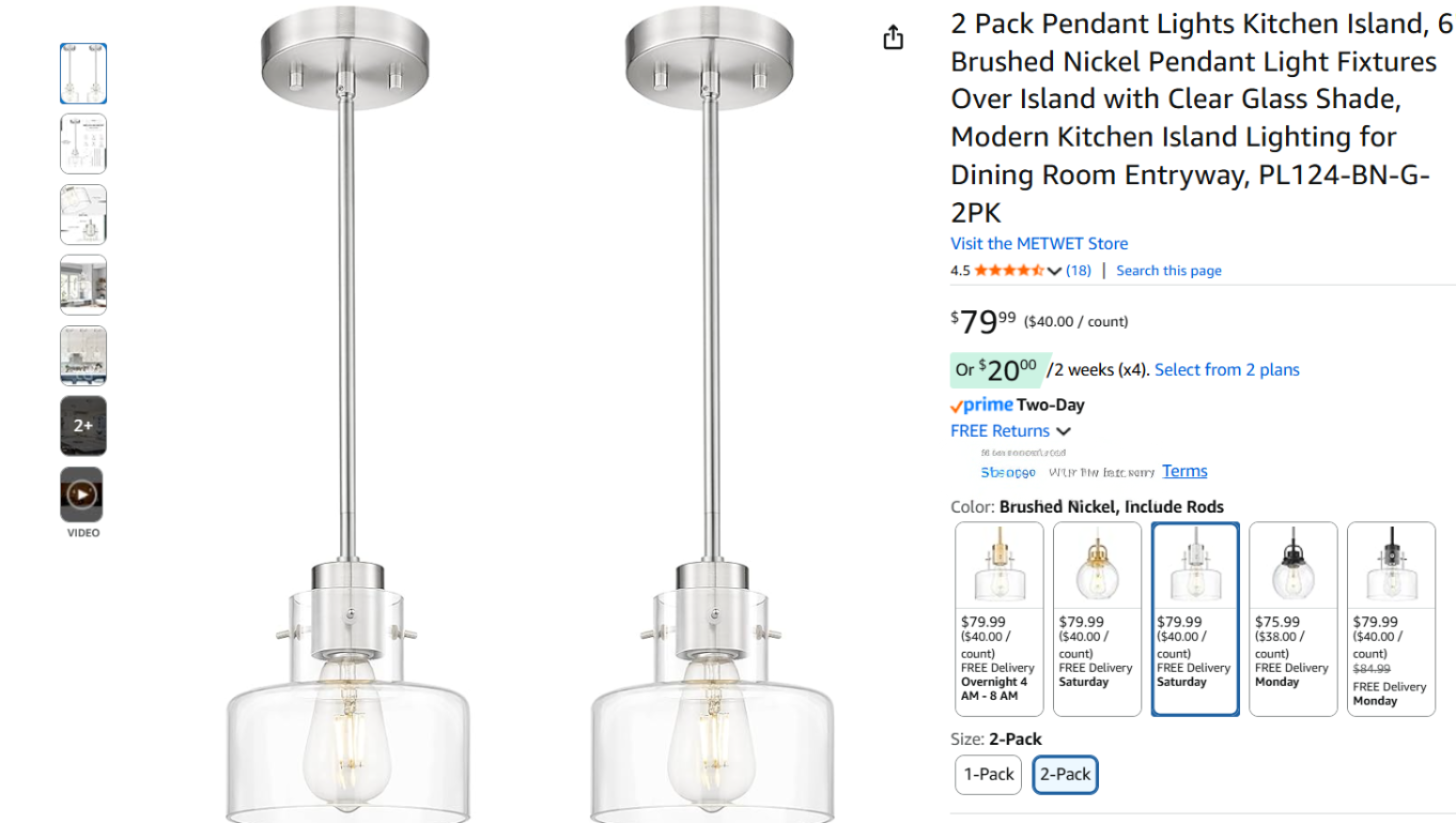Open the Terms link
Viewport: 1456px width, 823px height.
1184,471
